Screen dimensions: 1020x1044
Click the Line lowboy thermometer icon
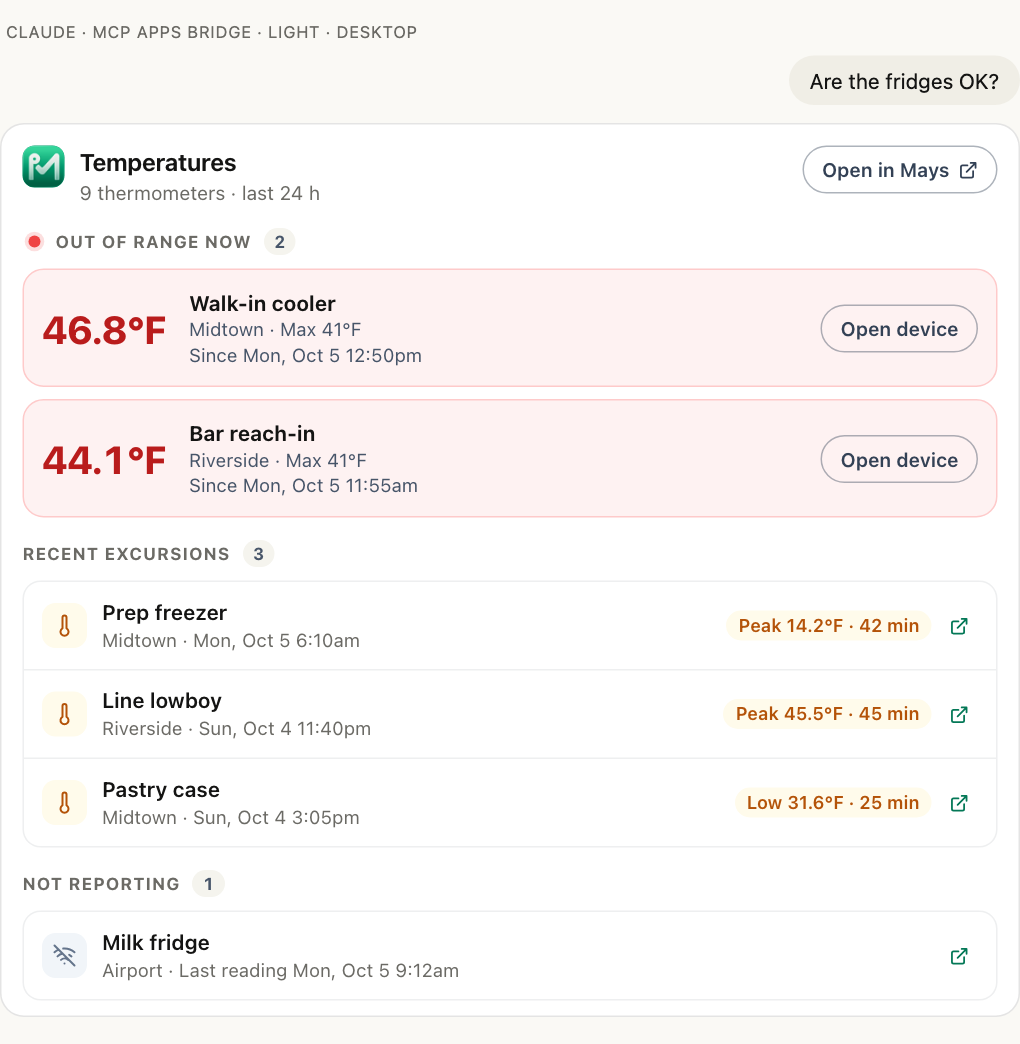point(65,714)
